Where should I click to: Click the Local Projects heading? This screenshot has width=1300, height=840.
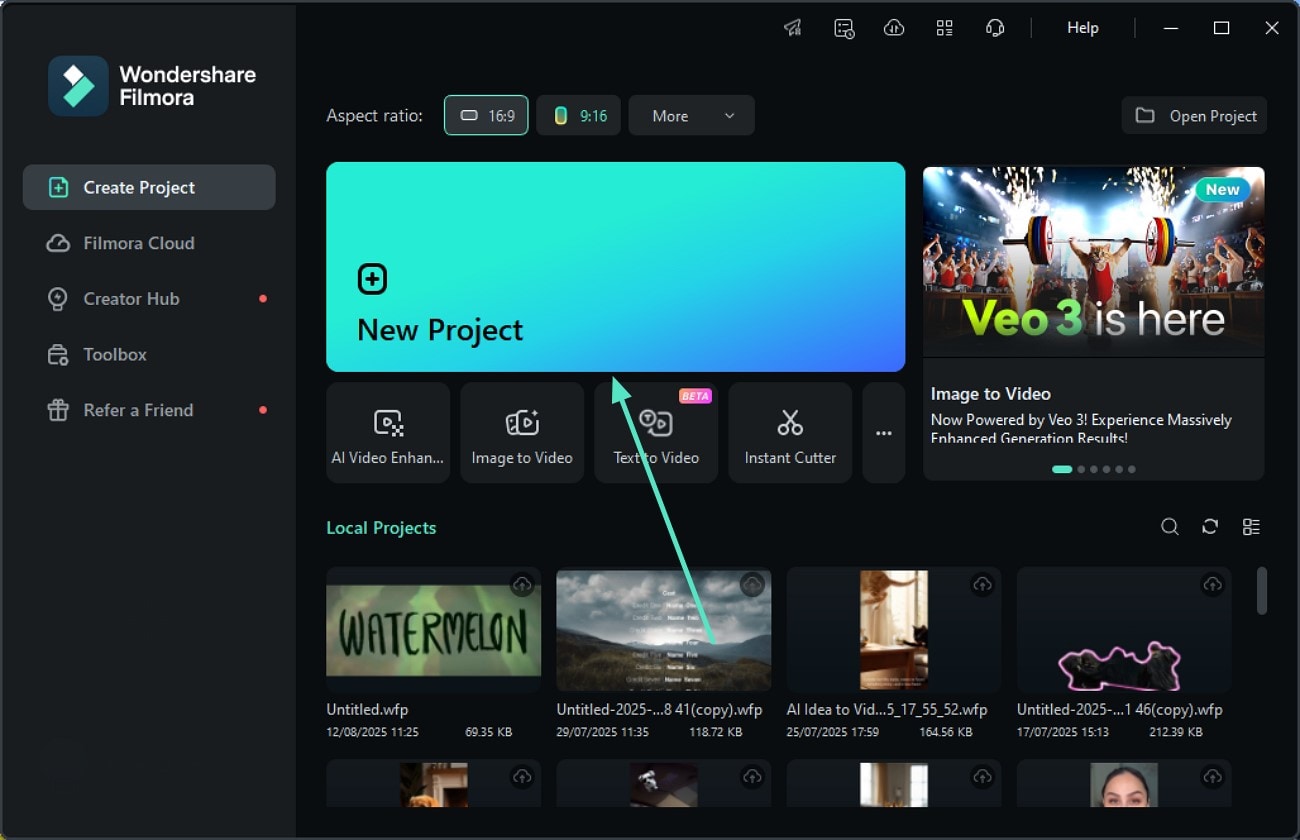pos(381,528)
